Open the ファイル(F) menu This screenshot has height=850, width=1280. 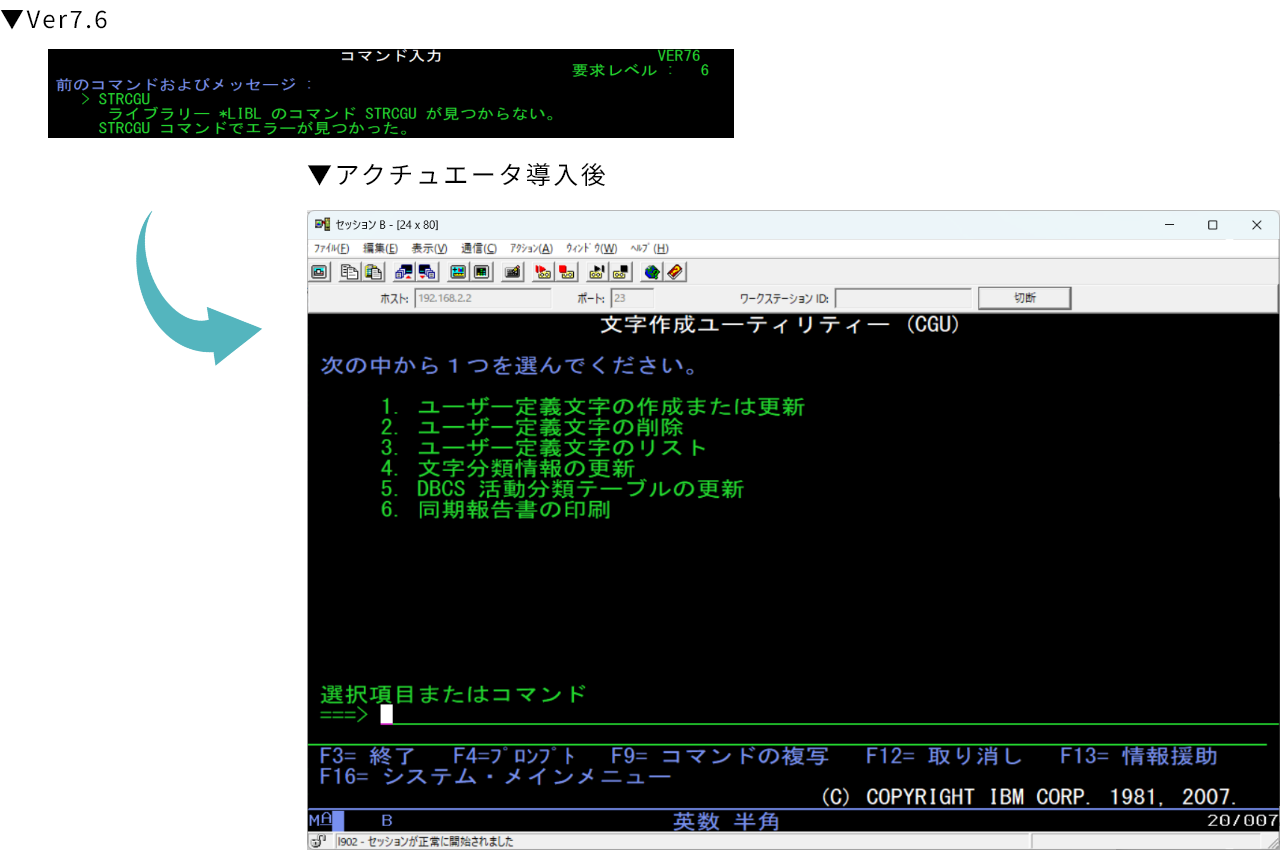pyautogui.click(x=331, y=248)
